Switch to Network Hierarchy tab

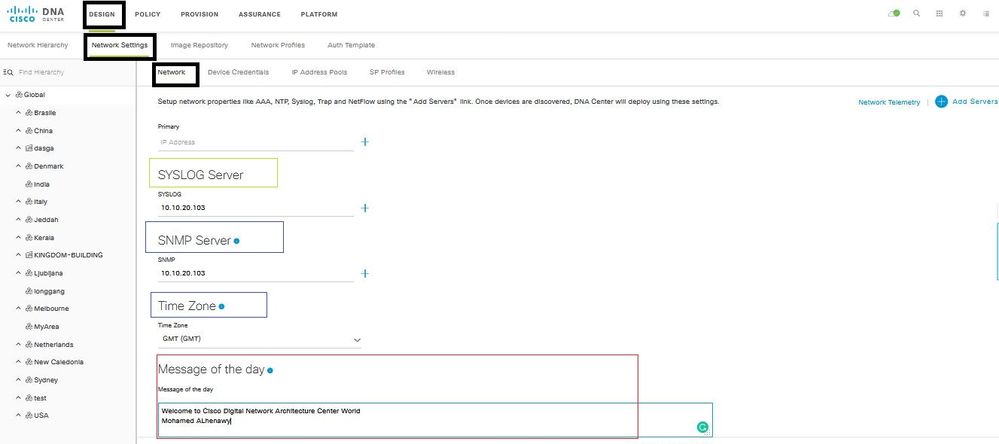pos(38,45)
